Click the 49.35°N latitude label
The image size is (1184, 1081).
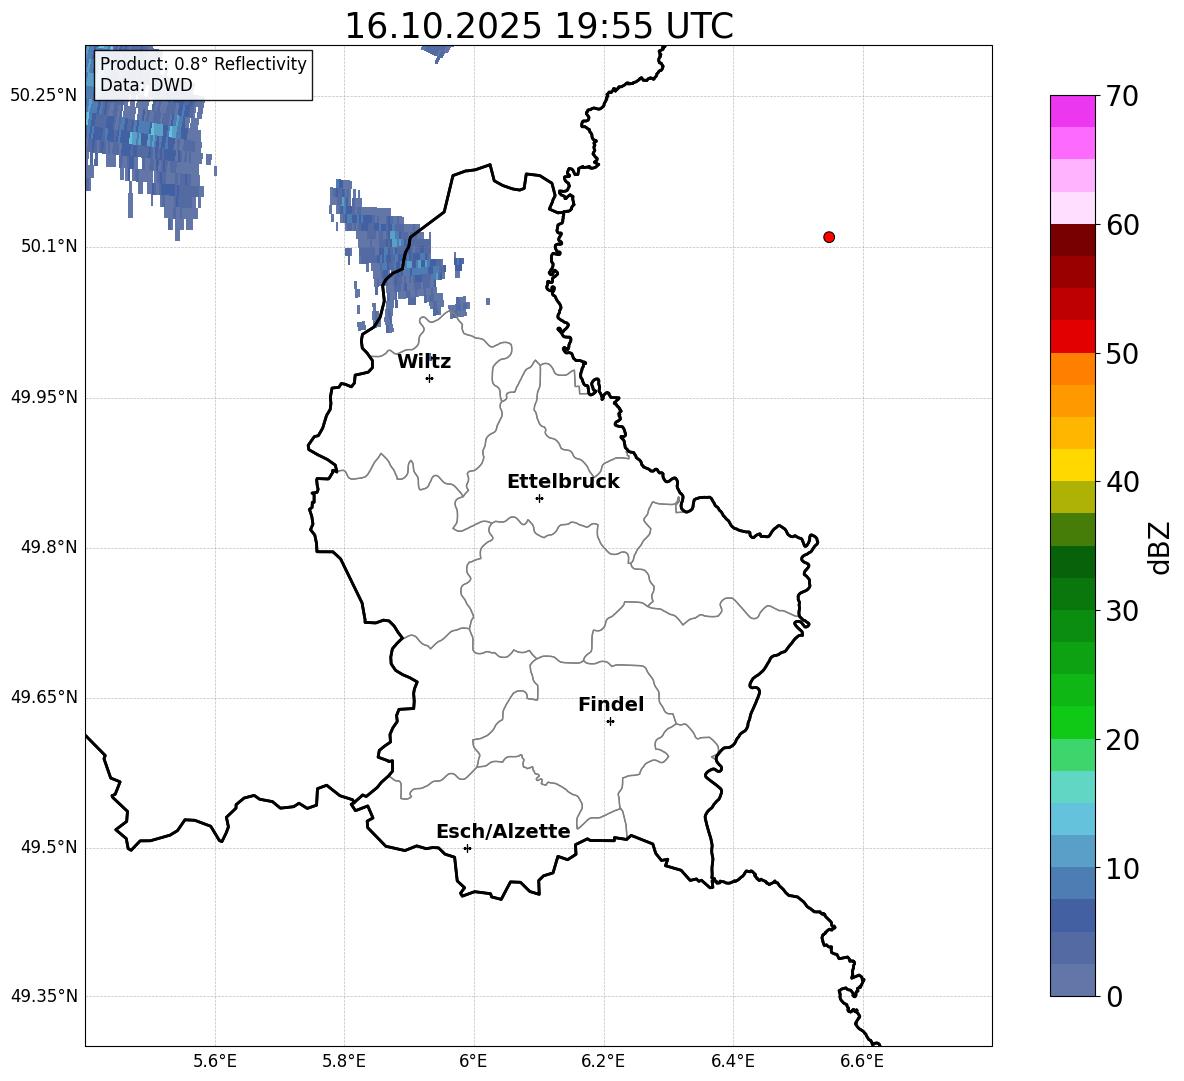tap(44, 996)
